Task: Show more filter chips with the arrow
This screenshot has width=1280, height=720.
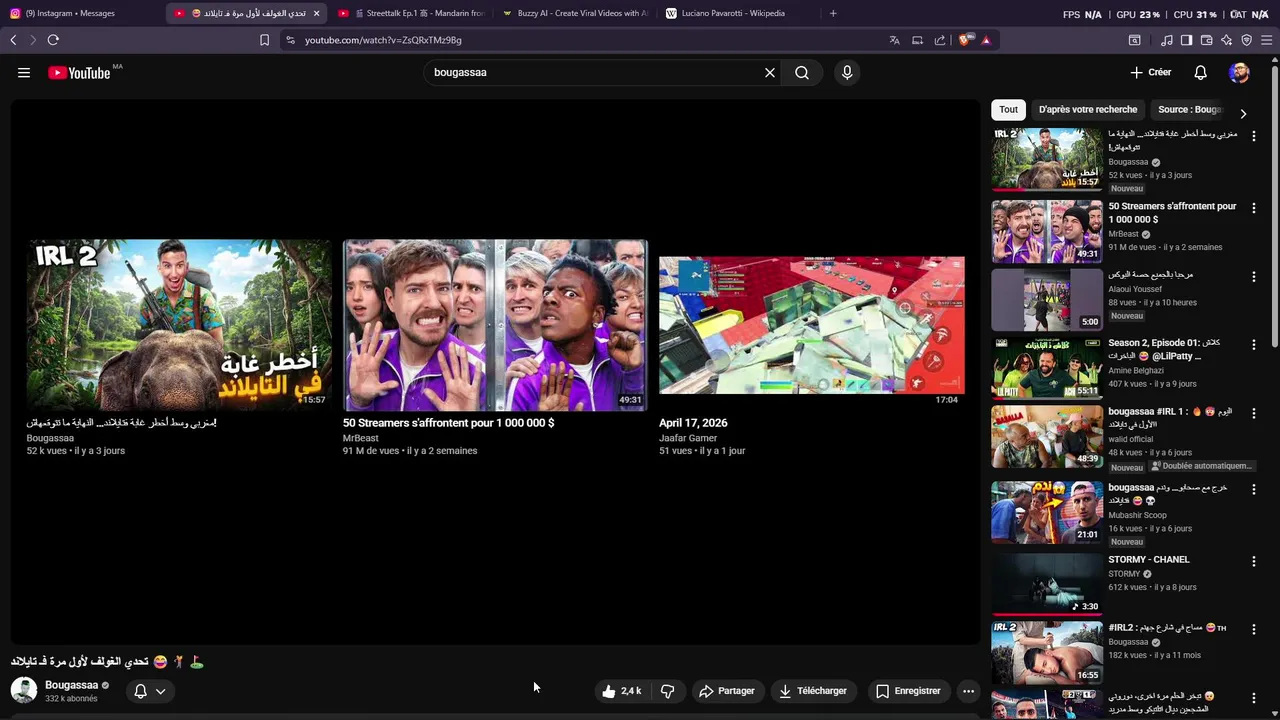Action: [x=1243, y=113]
